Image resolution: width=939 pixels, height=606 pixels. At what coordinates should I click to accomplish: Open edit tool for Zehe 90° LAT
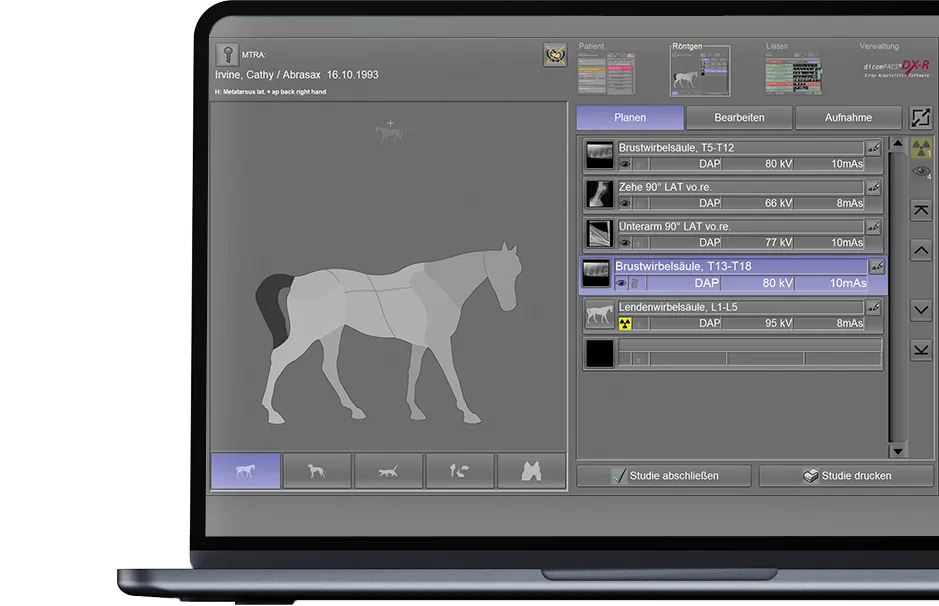click(x=874, y=187)
